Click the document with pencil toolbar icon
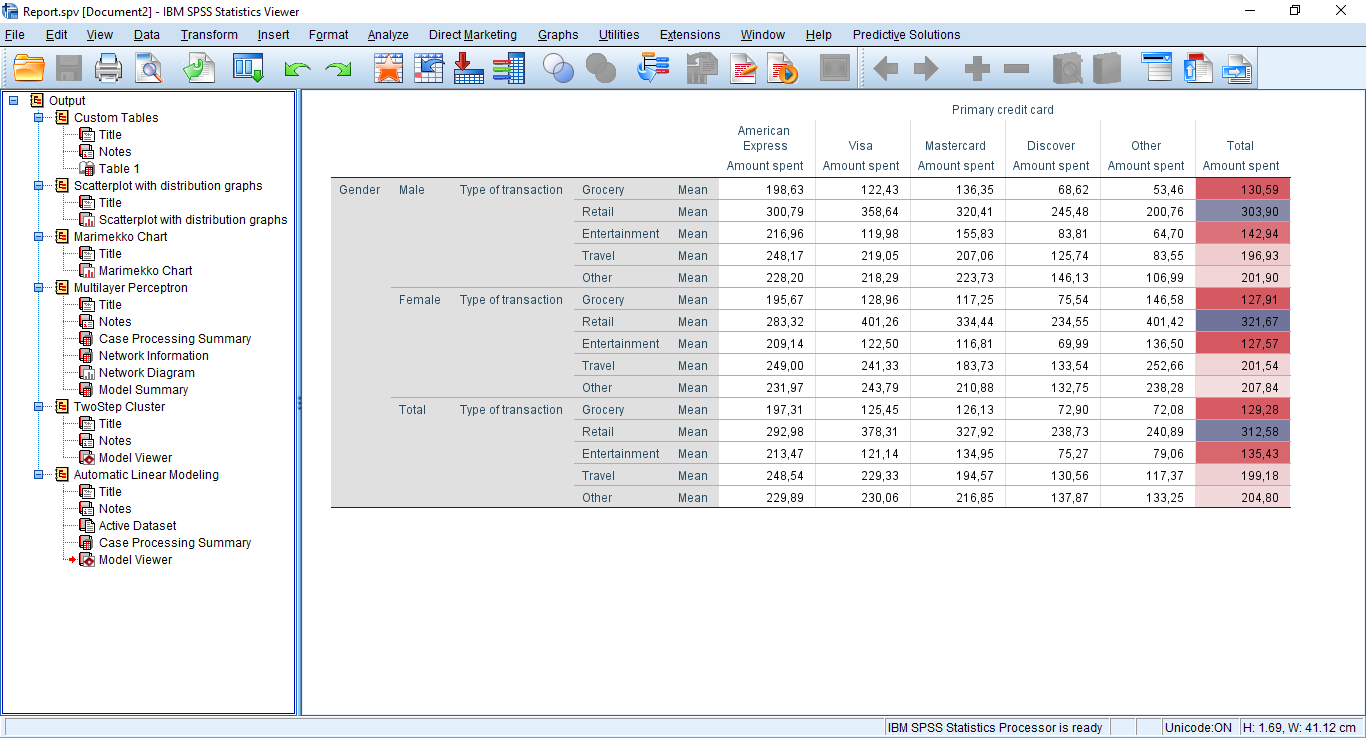This screenshot has width=1366, height=738. (743, 68)
